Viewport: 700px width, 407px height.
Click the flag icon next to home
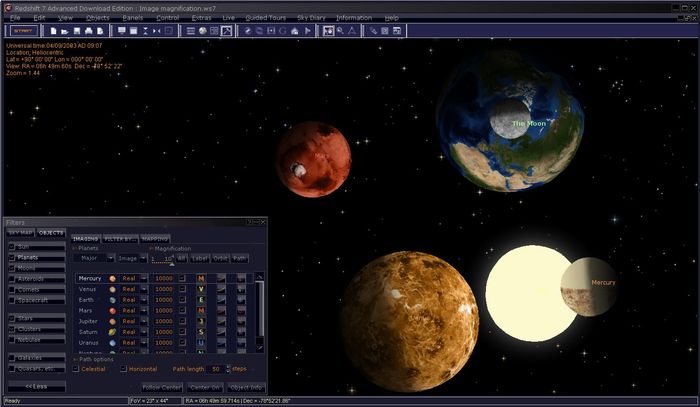click(307, 31)
